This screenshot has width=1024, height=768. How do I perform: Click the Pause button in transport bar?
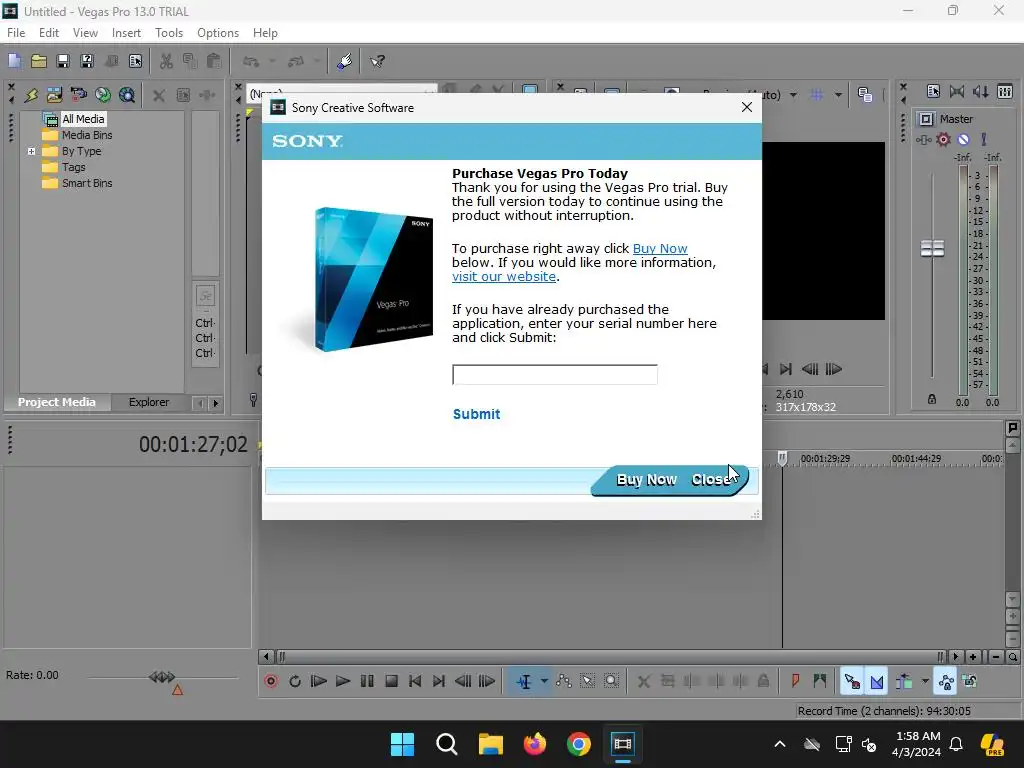point(367,681)
